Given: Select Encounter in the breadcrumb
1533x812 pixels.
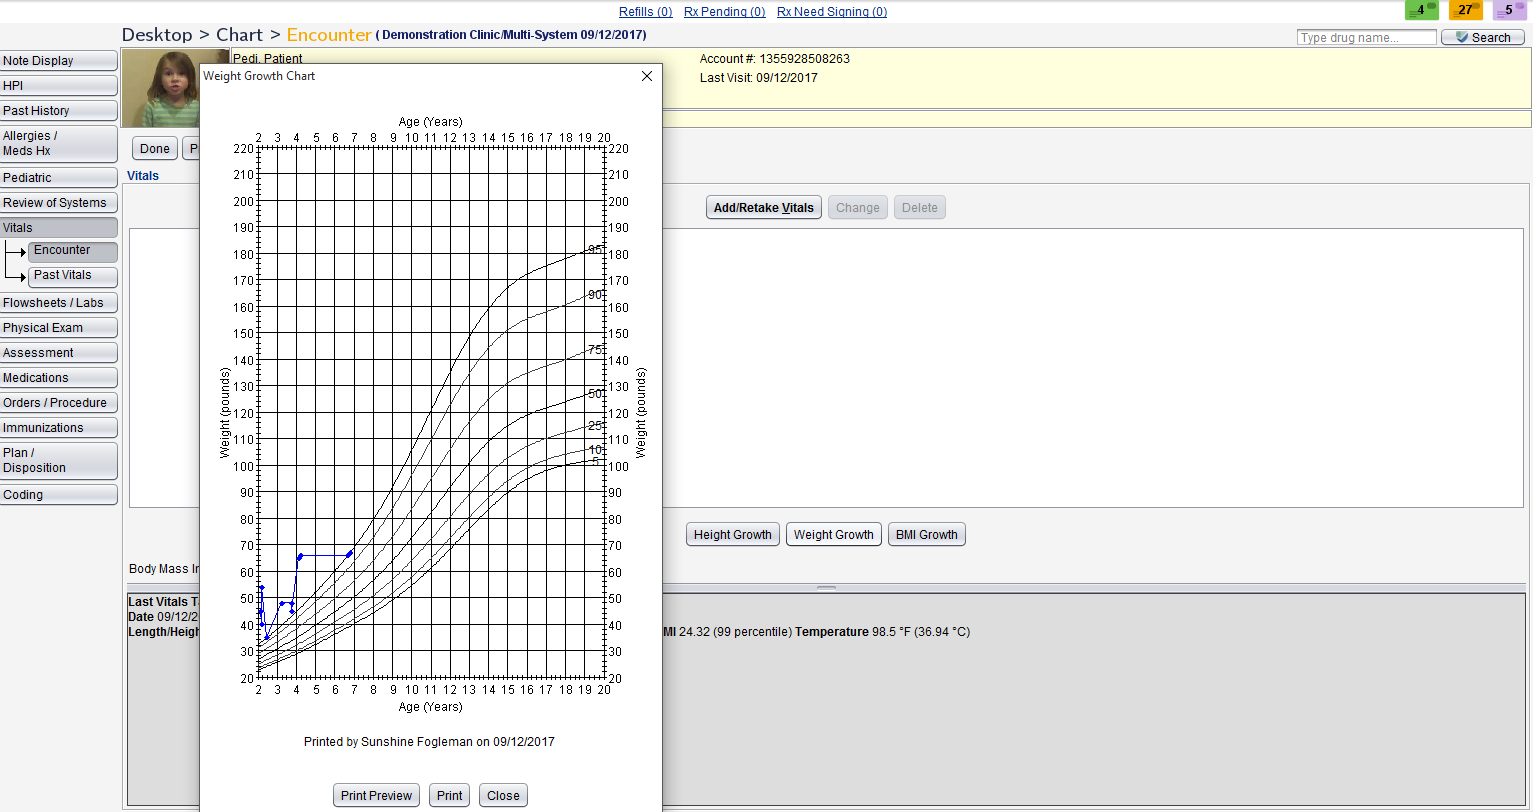Looking at the screenshot, I should [329, 35].
